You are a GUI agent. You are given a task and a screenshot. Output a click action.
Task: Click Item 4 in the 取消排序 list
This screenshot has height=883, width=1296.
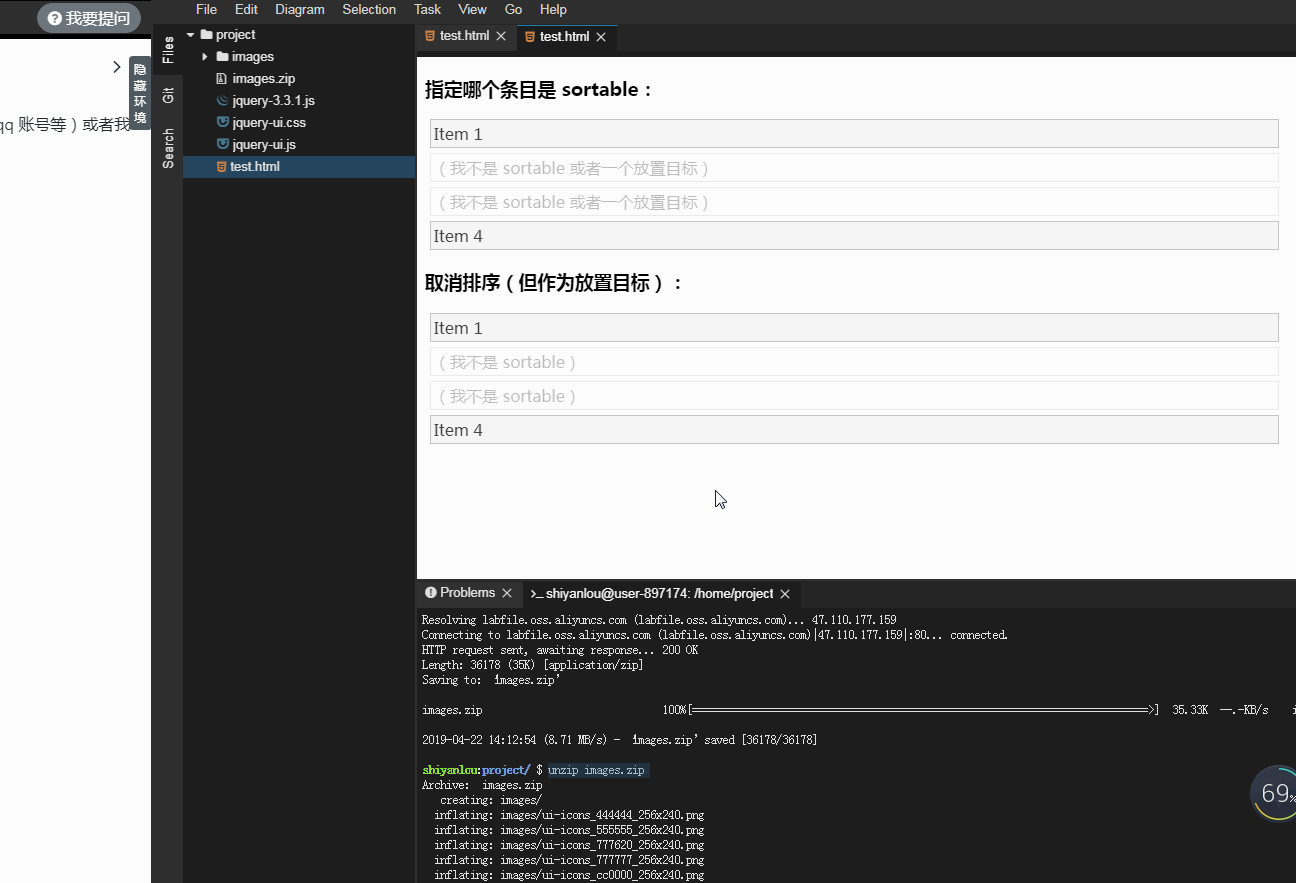click(x=854, y=430)
